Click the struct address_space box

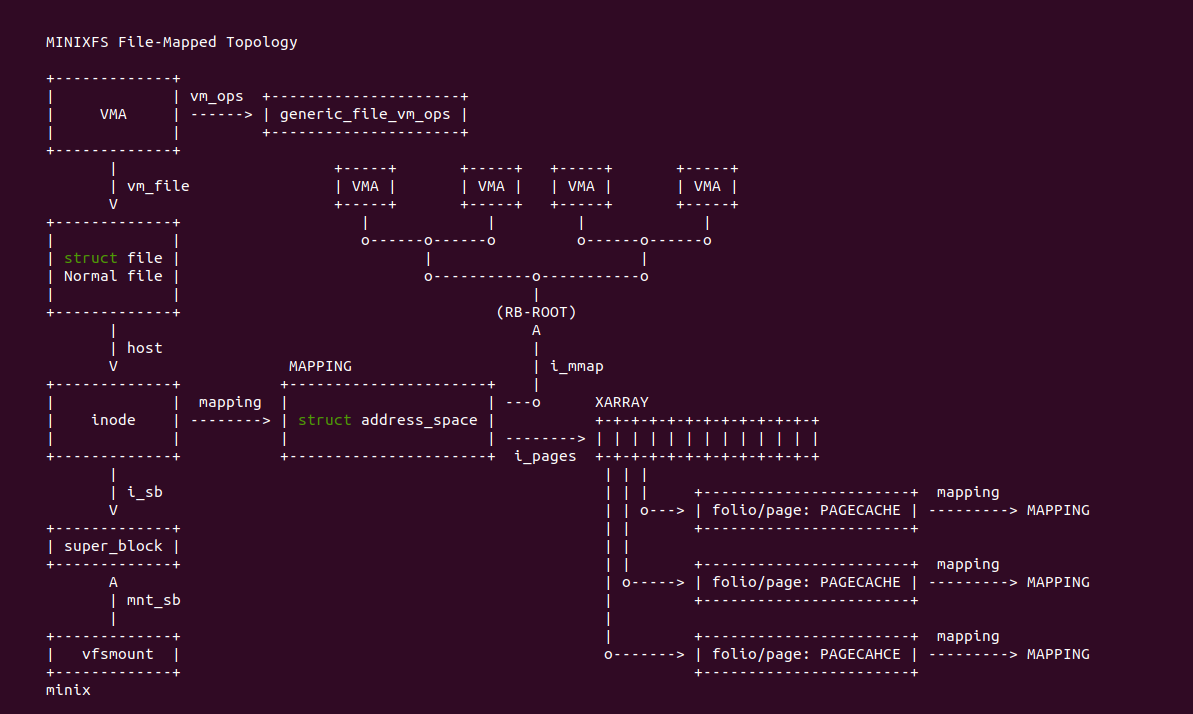click(388, 420)
